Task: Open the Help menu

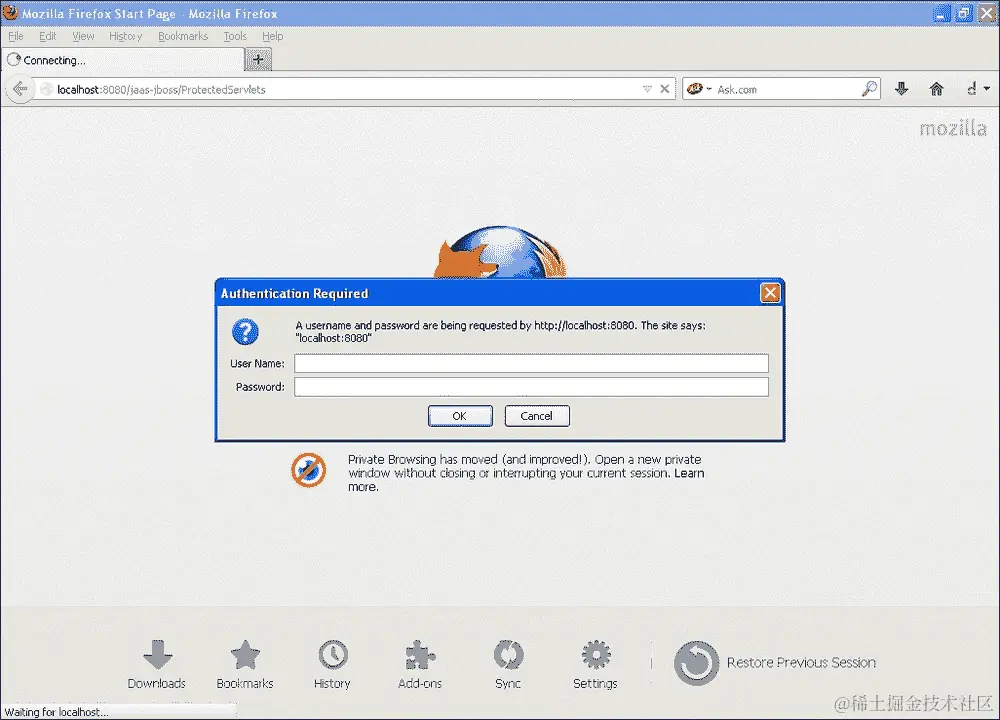Action: [x=272, y=36]
